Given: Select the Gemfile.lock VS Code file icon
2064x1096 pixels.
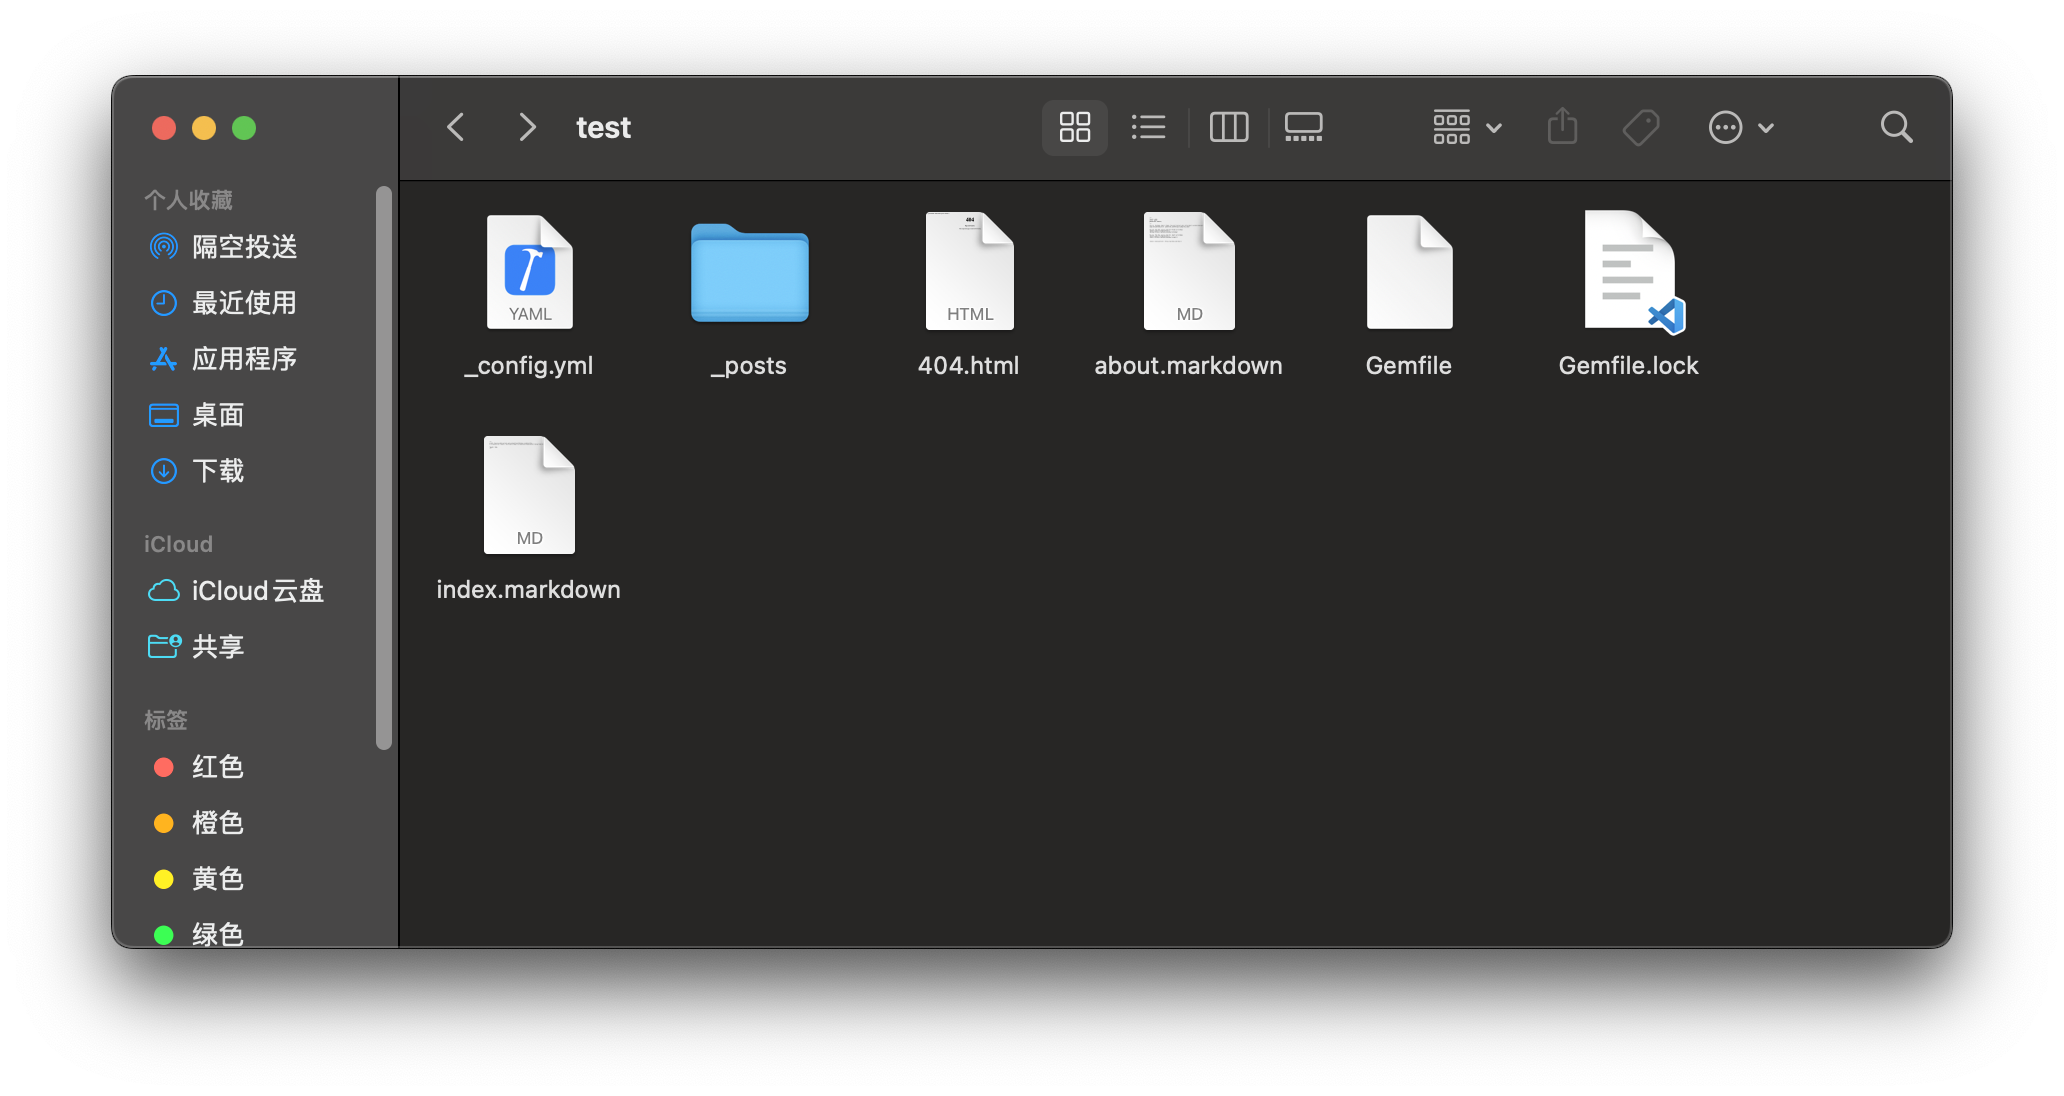Looking at the screenshot, I should click(1634, 272).
